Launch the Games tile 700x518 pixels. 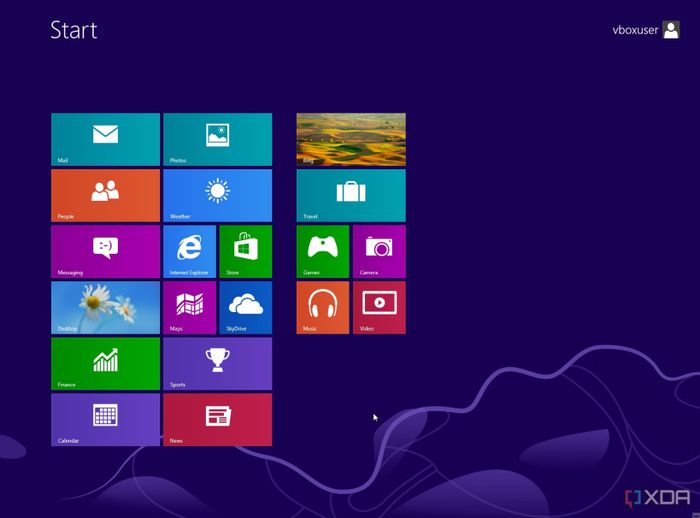(323, 251)
